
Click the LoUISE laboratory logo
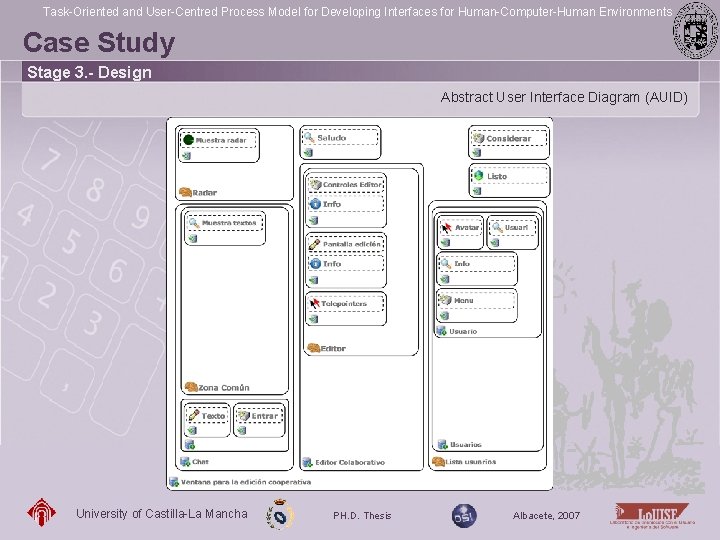[x=652, y=516]
